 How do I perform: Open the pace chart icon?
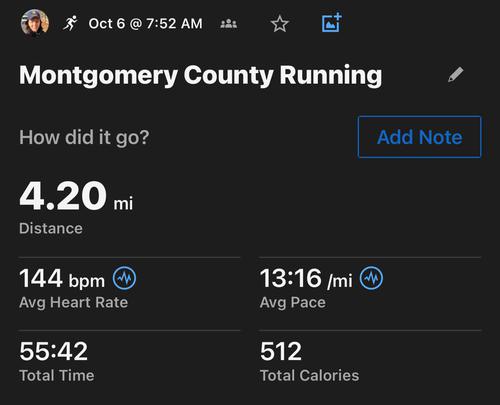pyautogui.click(x=371, y=278)
